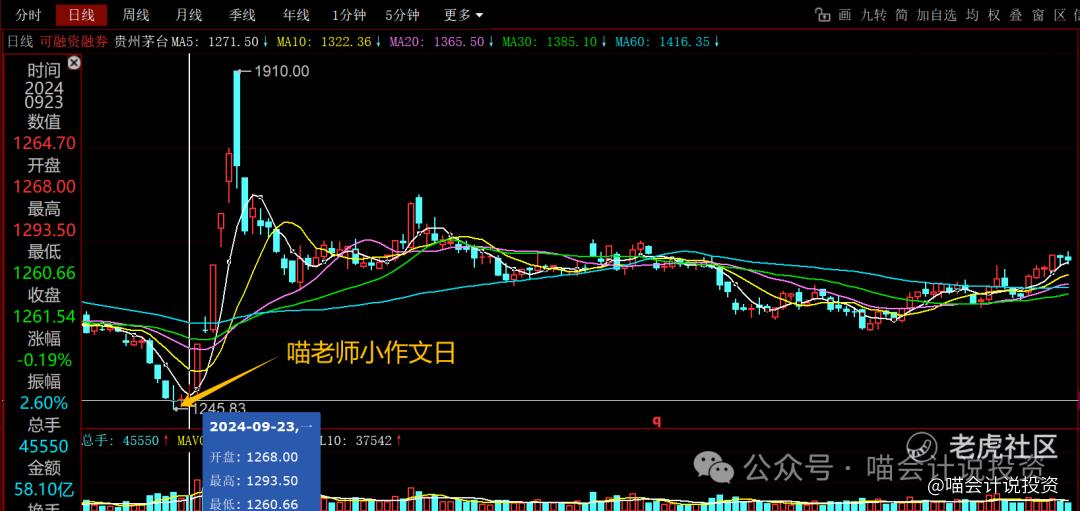Switch to 5分钟 chart period
This screenshot has height=511, width=1080.
click(402, 14)
